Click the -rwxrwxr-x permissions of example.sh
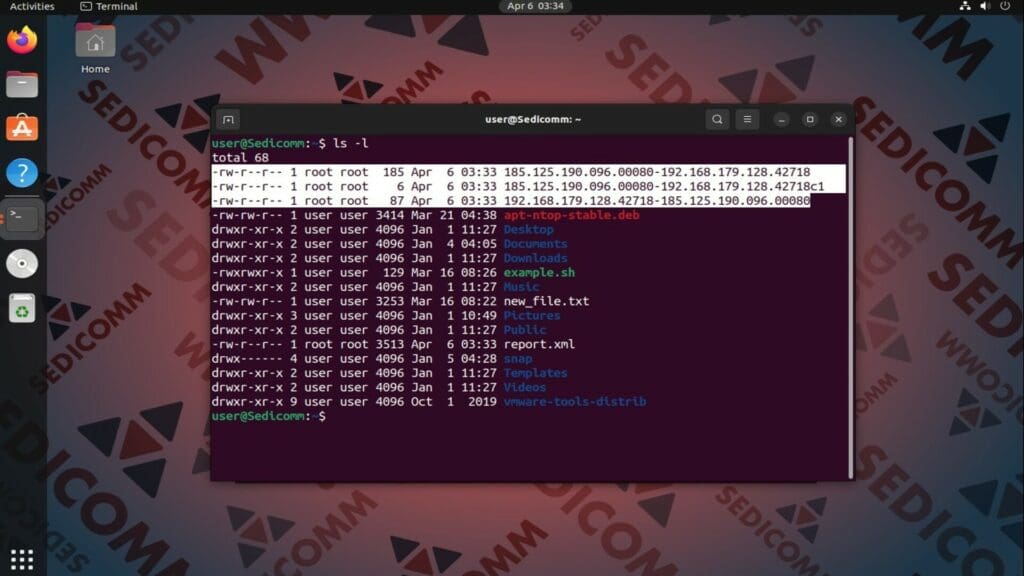Image resolution: width=1024 pixels, height=576 pixels. click(x=247, y=272)
